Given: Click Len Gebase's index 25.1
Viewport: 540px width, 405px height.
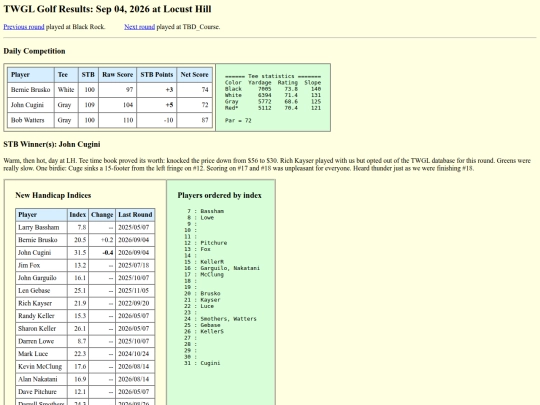Looking at the screenshot, I should [x=80, y=291].
